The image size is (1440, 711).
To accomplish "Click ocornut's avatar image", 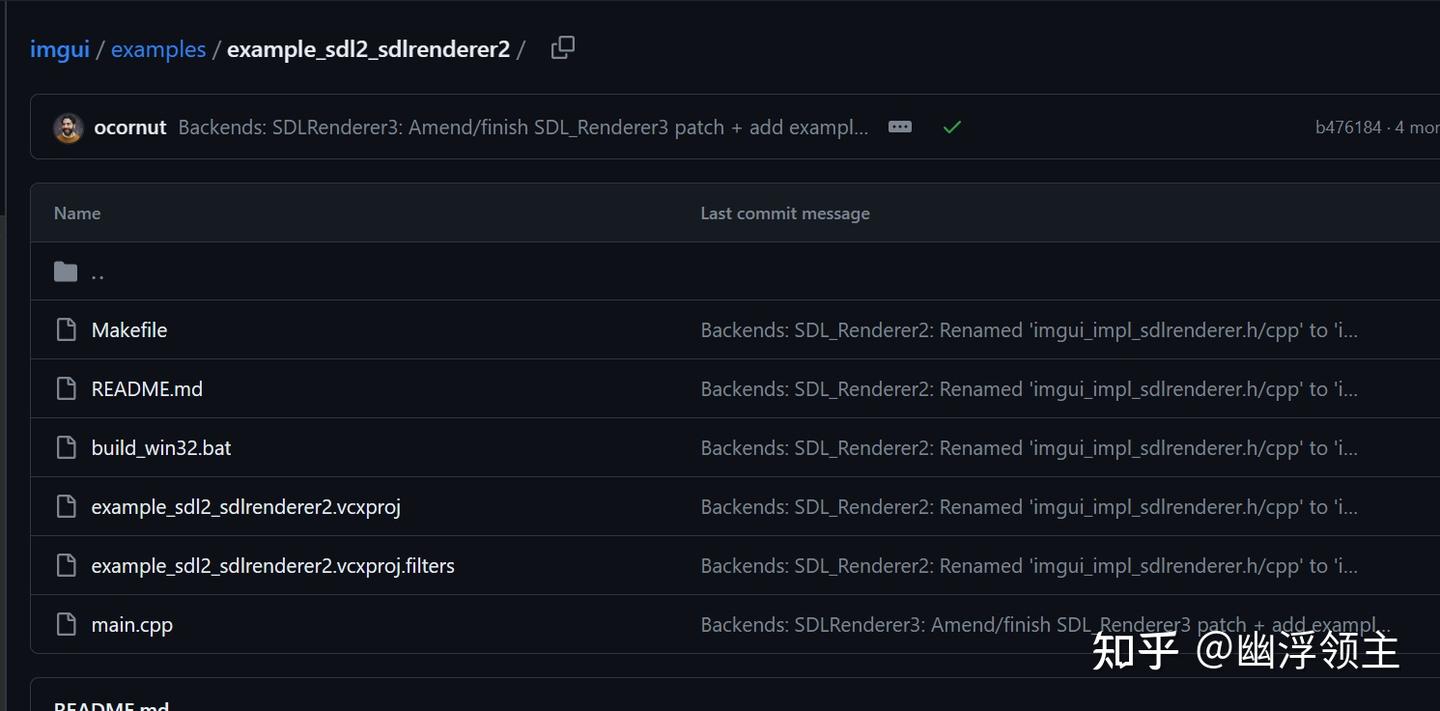I will coord(68,127).
